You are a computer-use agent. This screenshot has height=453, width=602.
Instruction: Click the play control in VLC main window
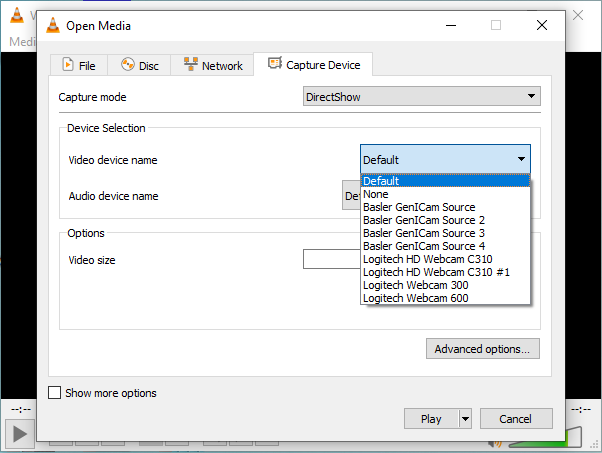(x=20, y=435)
